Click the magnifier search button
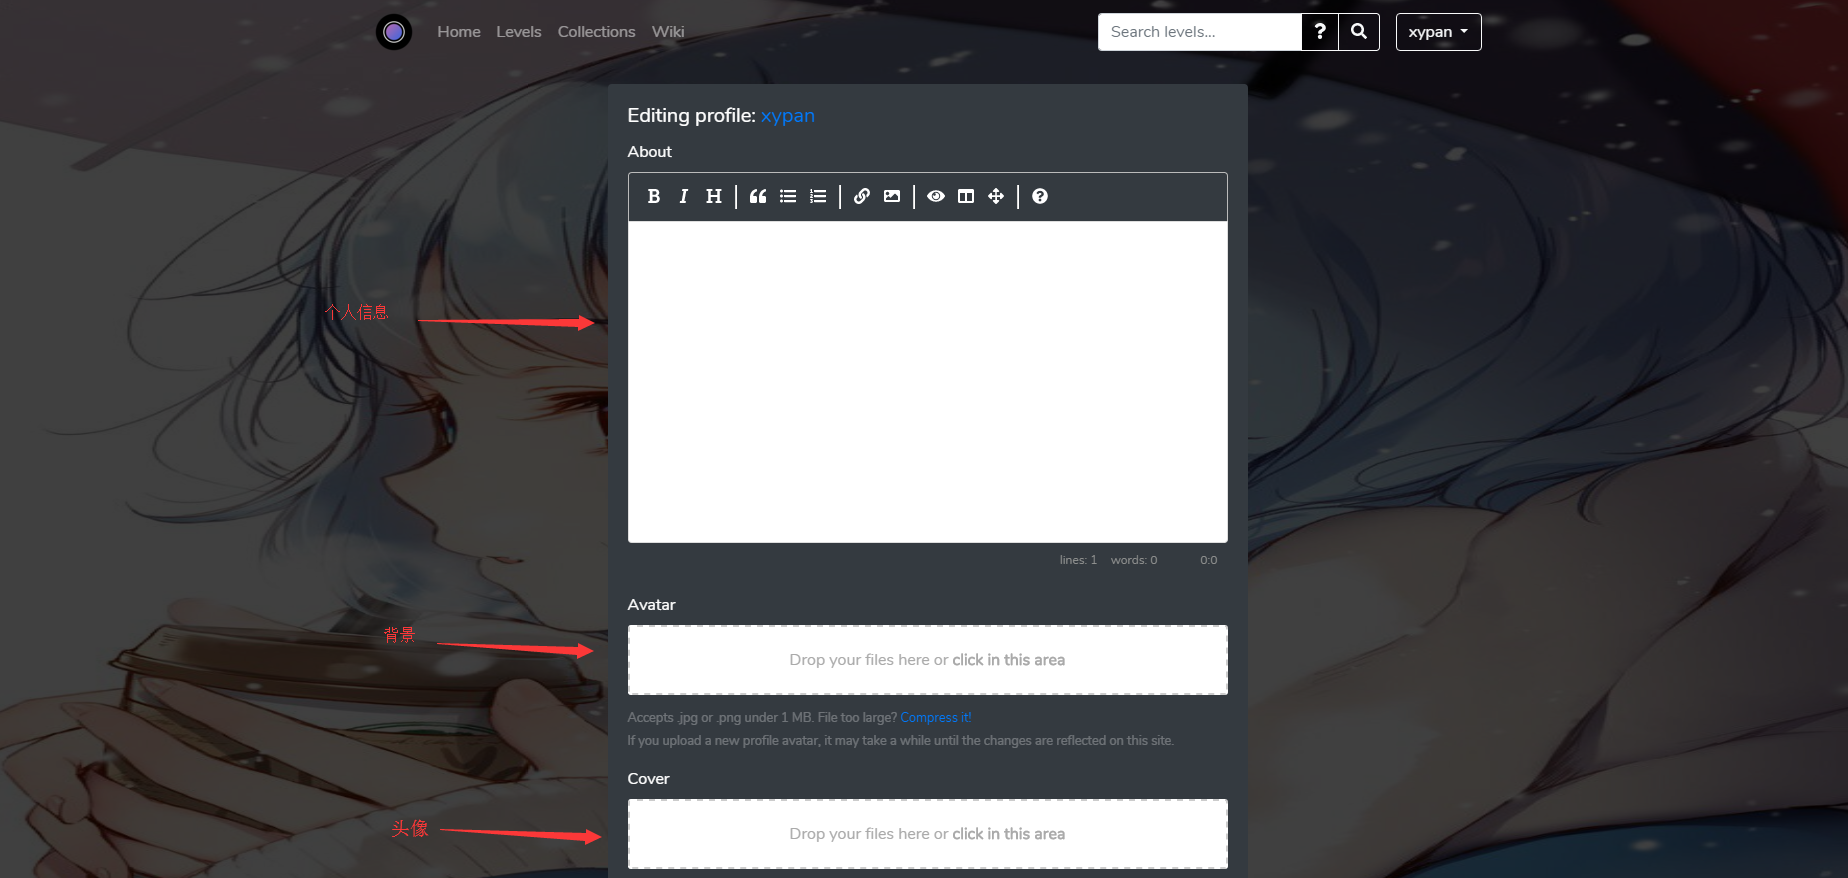 click(1359, 32)
